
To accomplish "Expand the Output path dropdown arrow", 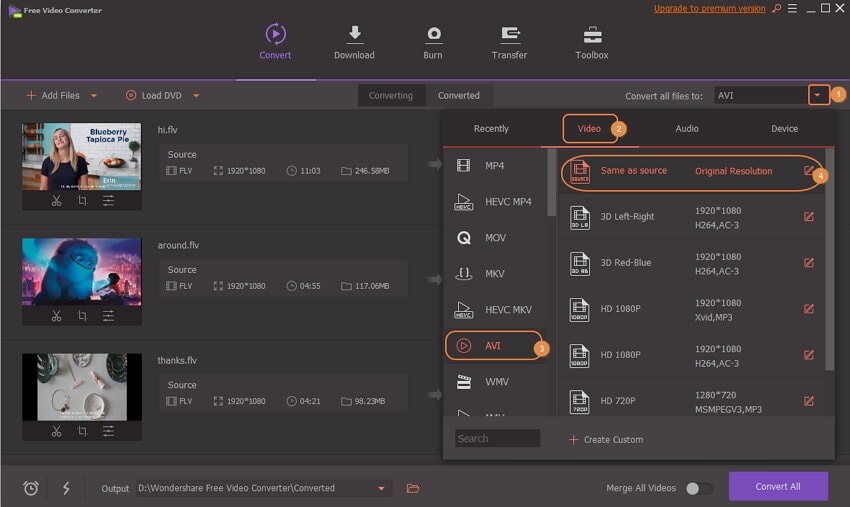I will 382,489.
